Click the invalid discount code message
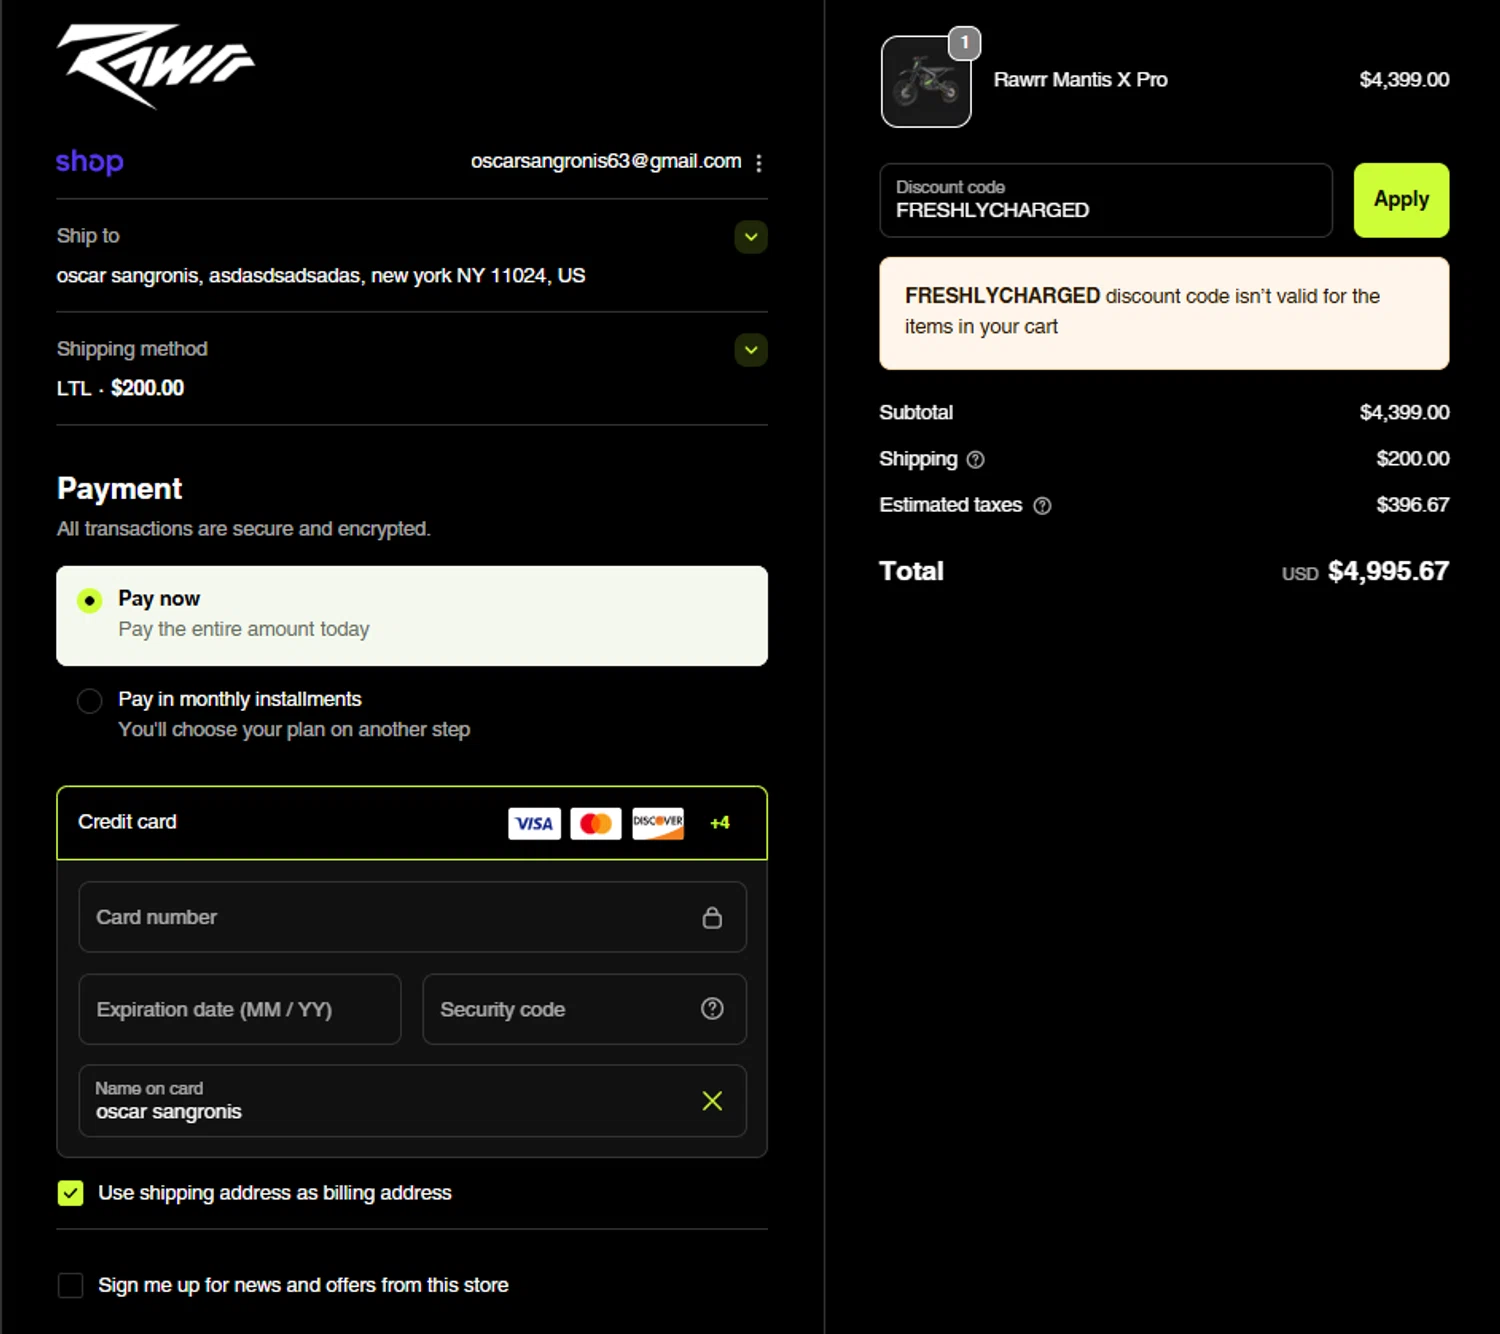 coord(1164,313)
